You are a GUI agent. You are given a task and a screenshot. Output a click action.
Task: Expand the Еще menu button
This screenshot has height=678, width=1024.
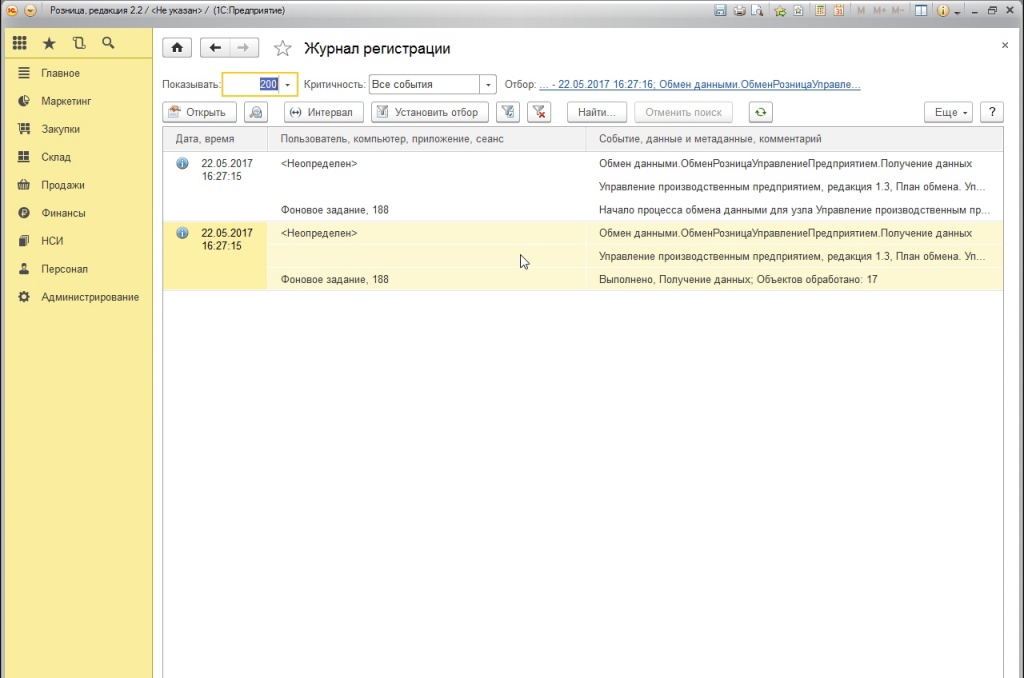pos(949,113)
